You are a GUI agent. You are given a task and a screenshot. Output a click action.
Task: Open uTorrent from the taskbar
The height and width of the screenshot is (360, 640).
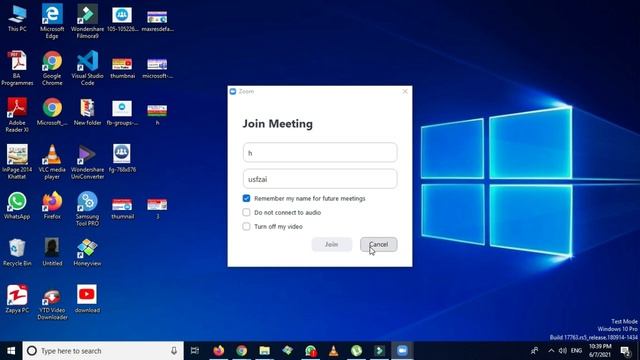[356, 351]
